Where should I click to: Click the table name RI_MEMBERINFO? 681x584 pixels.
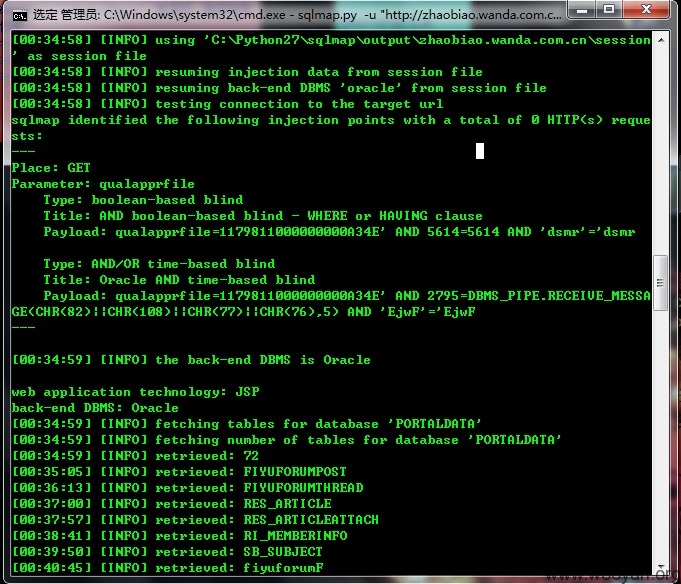(295, 536)
